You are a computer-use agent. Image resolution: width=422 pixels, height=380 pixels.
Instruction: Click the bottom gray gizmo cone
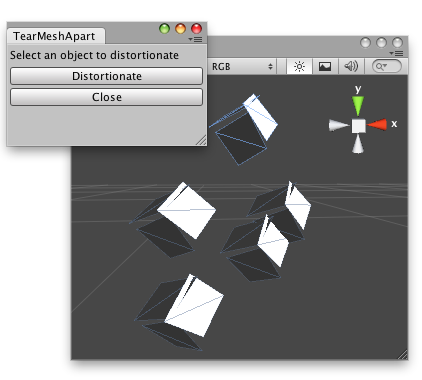(358, 144)
